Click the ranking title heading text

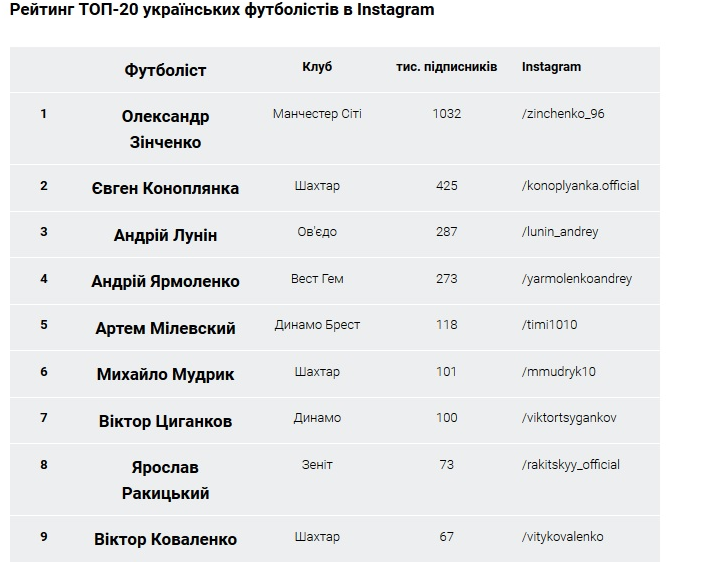[x=222, y=11]
